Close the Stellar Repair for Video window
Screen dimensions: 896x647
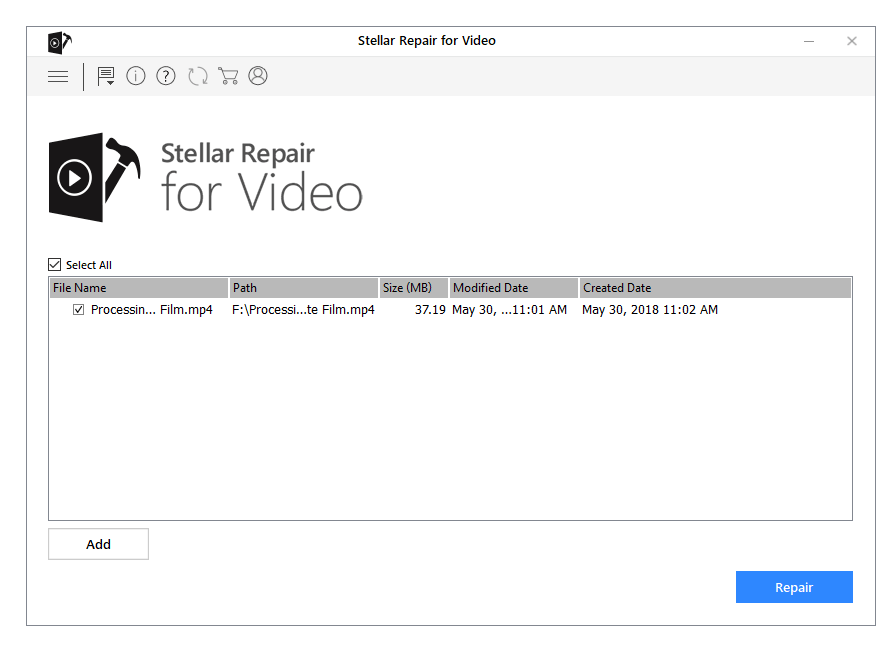(x=851, y=41)
